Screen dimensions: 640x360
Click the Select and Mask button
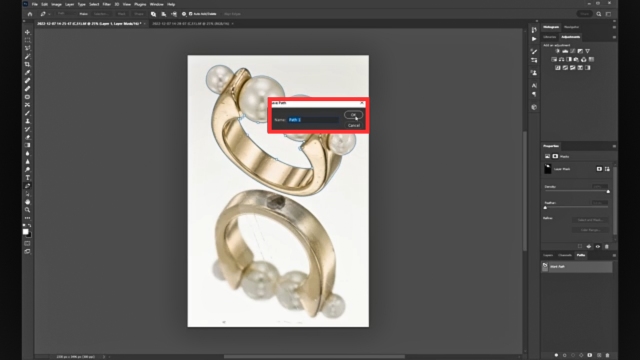[x=590, y=220]
